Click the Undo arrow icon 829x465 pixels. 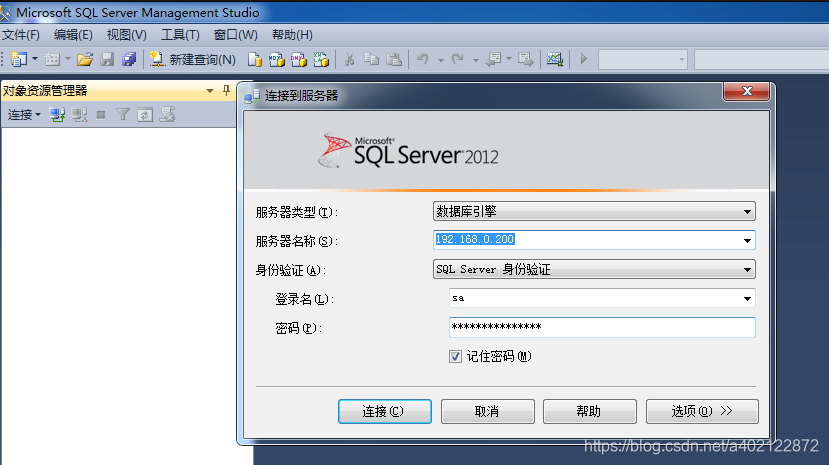[422, 59]
